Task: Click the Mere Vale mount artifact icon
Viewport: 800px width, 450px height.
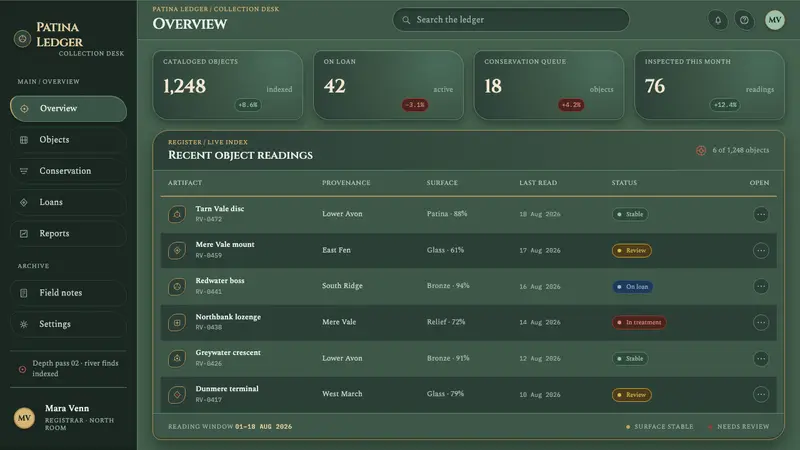Action: [177, 251]
